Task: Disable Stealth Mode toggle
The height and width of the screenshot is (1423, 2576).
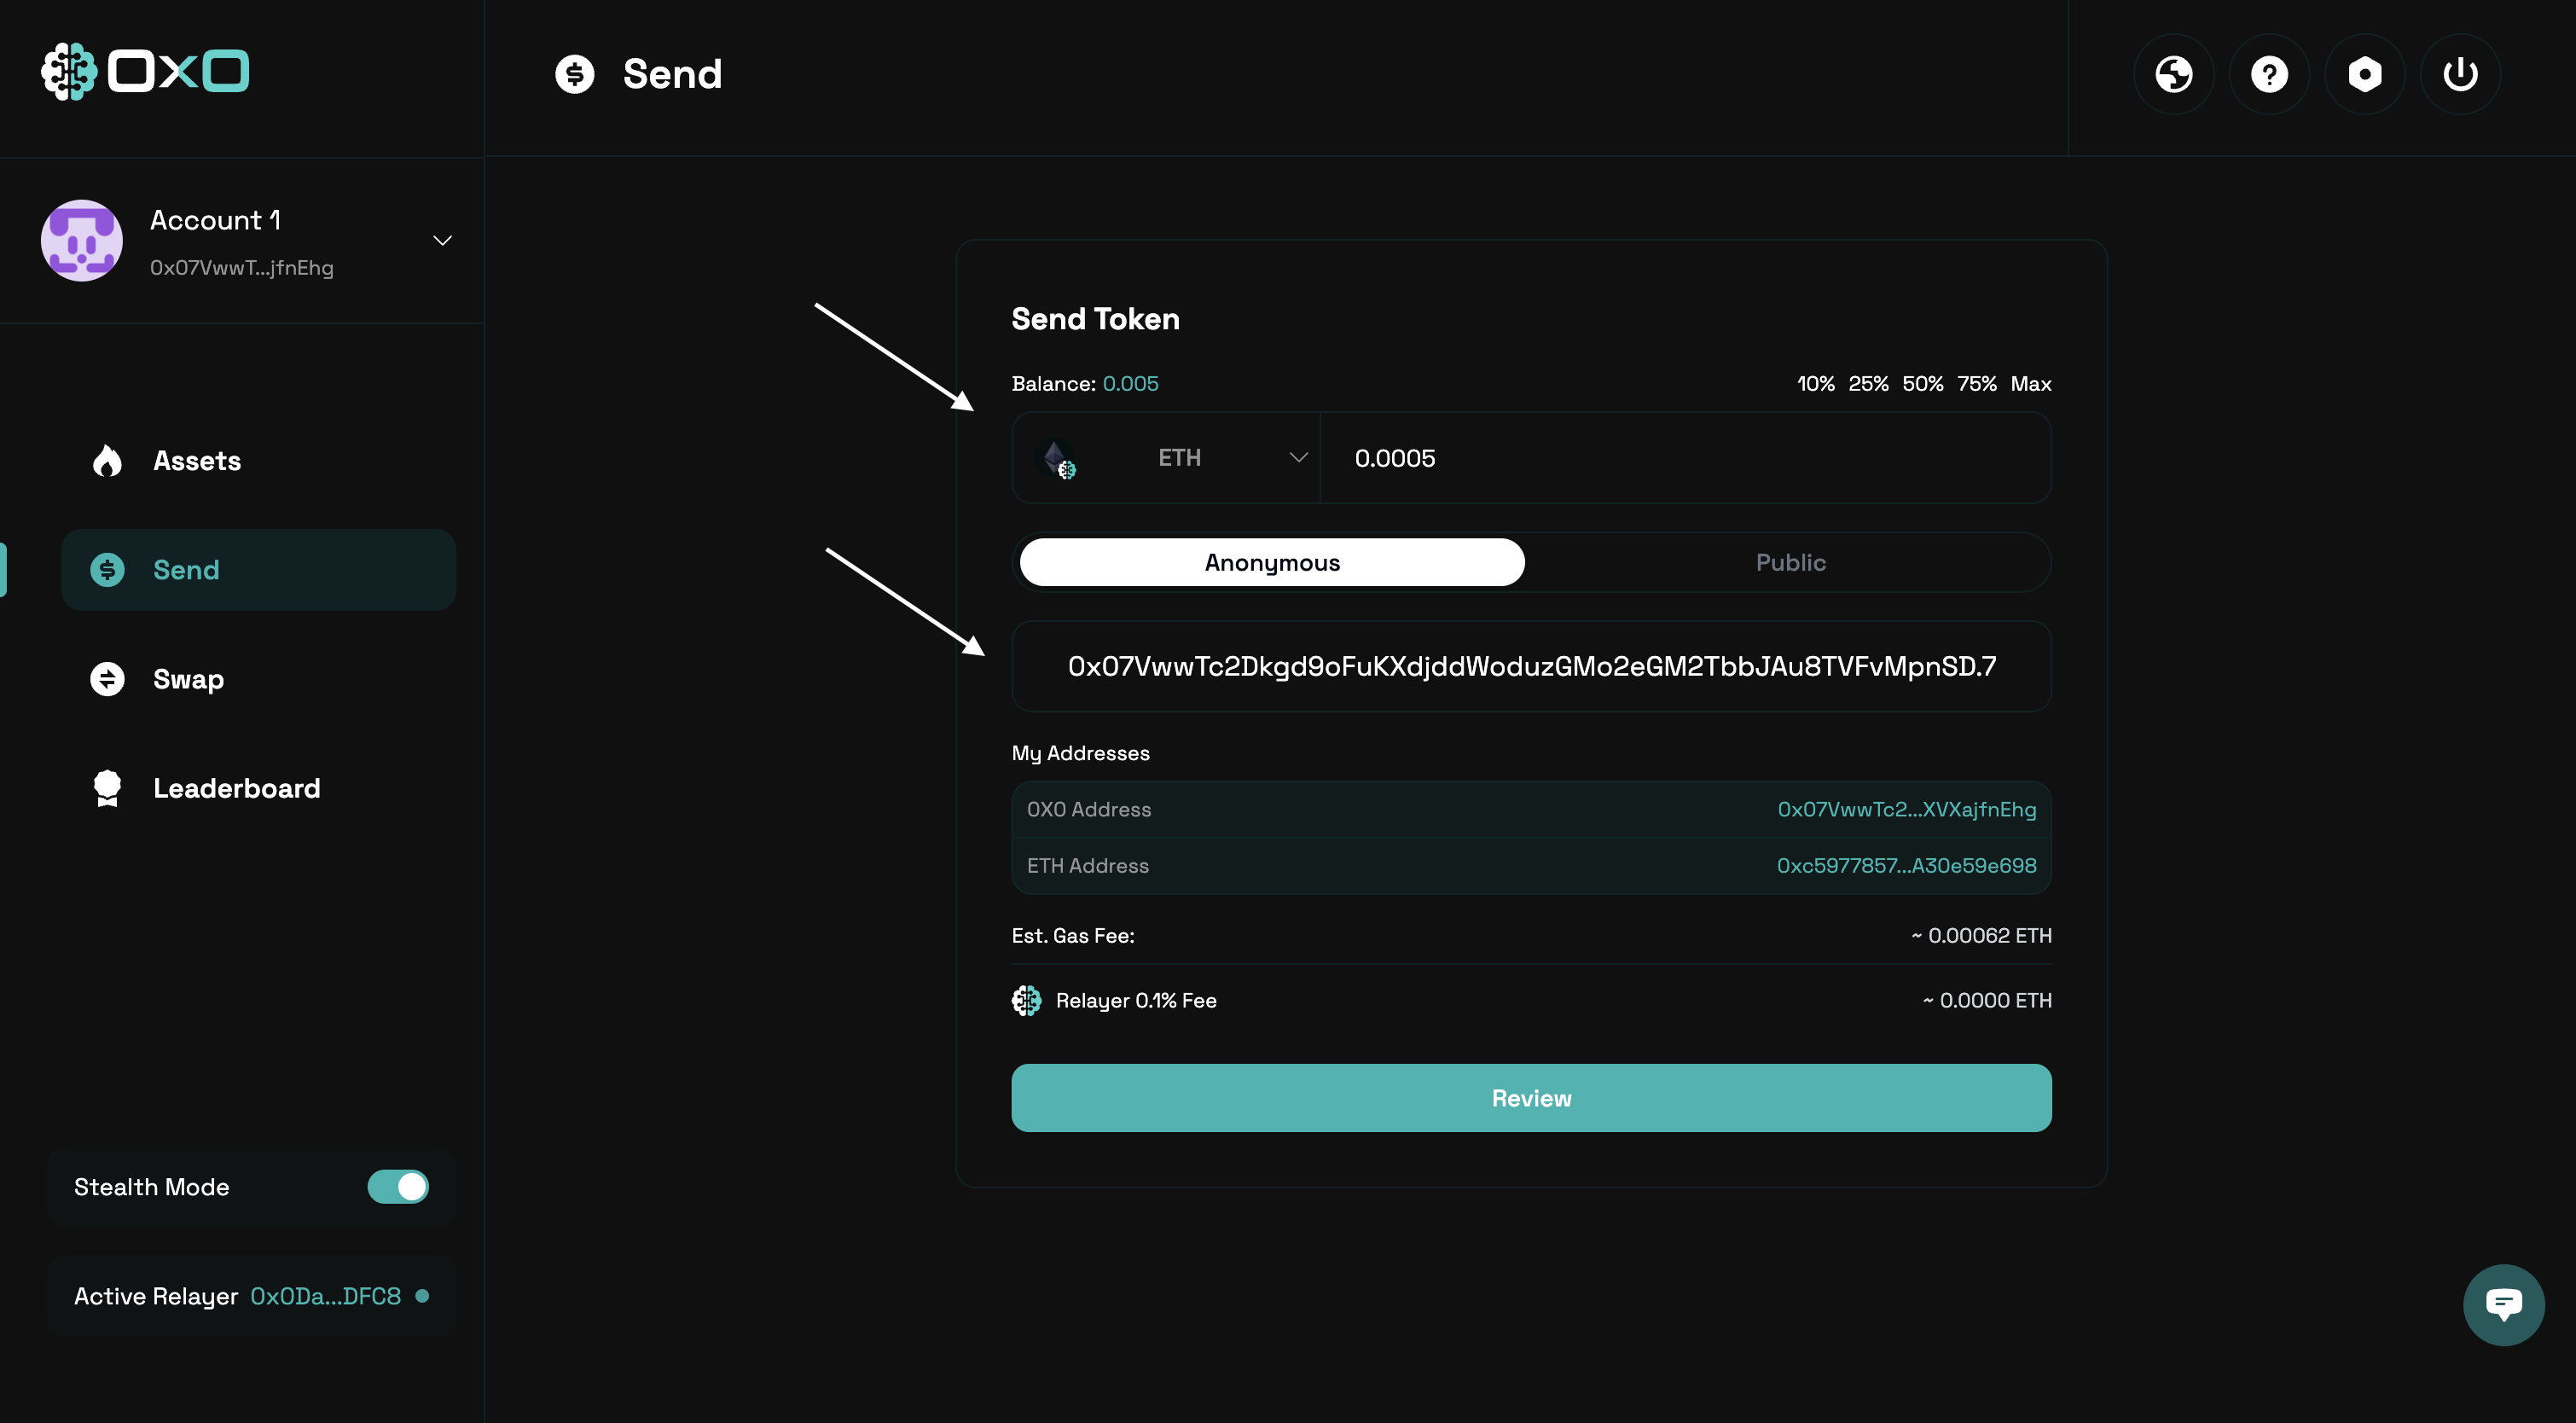Action: 397,1187
